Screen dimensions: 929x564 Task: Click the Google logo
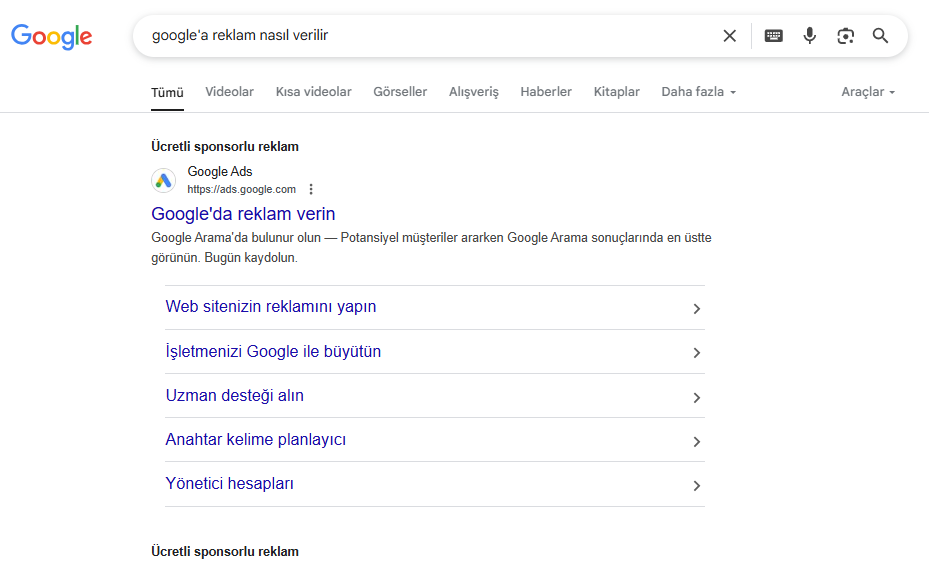[x=52, y=37]
